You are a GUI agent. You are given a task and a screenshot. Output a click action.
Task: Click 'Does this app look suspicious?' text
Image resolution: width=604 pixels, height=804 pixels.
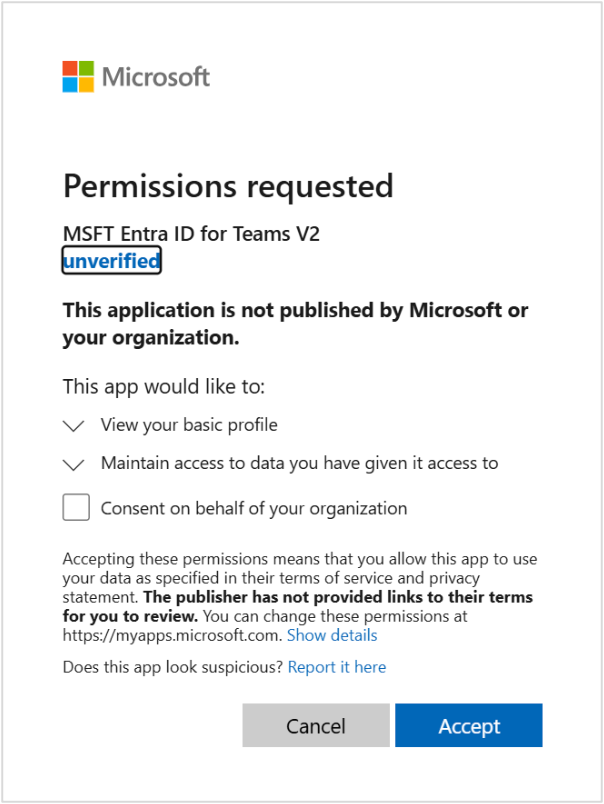[173, 667]
